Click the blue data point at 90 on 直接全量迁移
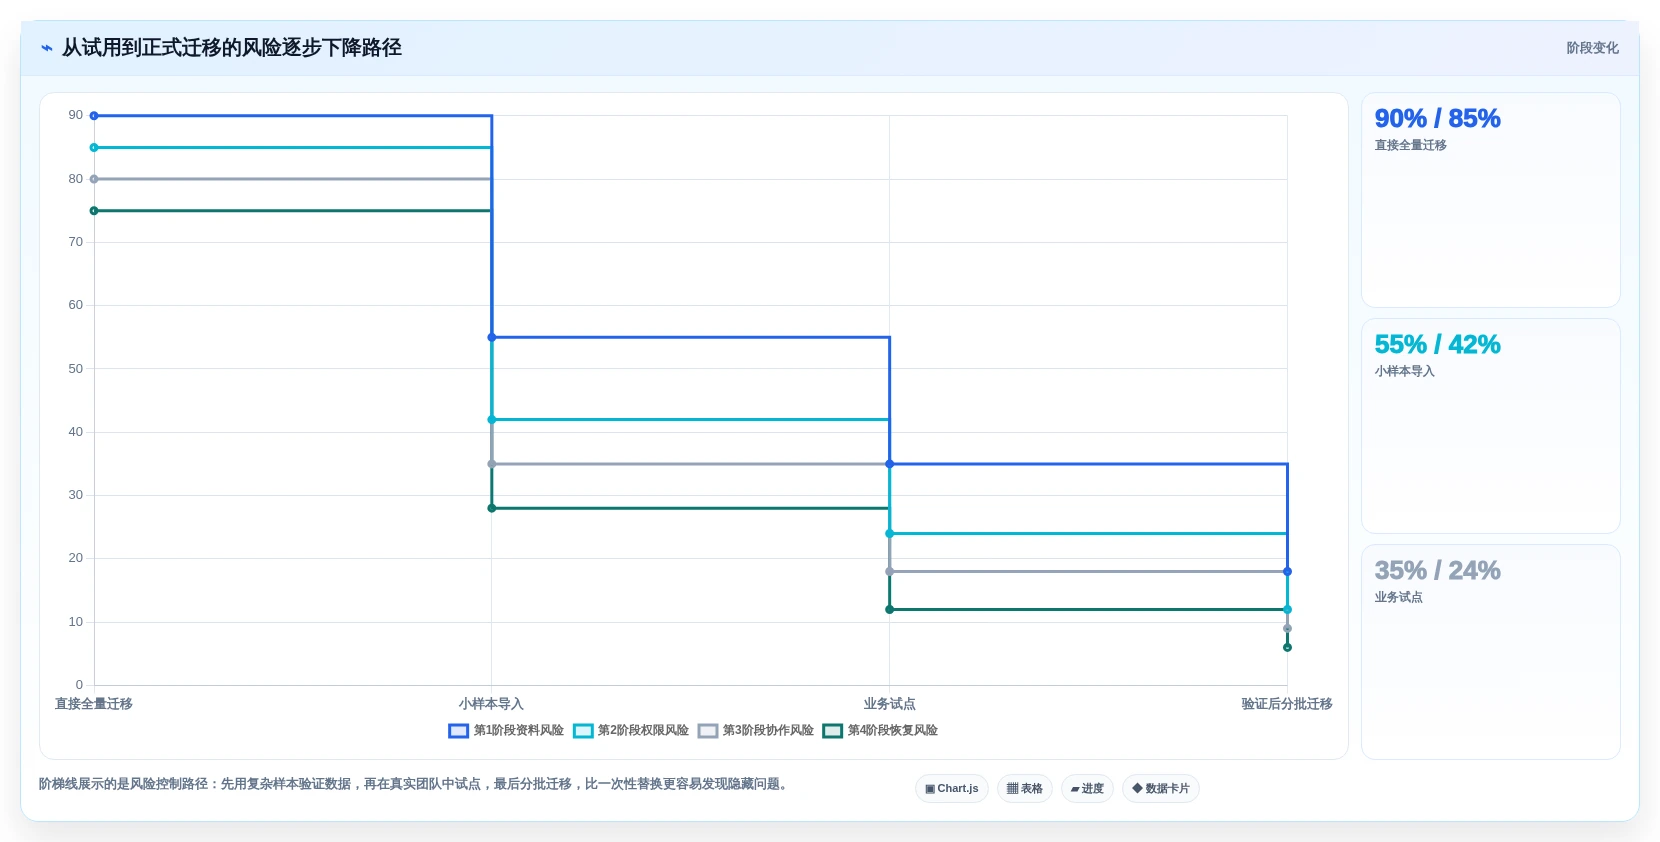Viewport: 1660px width, 842px height. point(94,116)
